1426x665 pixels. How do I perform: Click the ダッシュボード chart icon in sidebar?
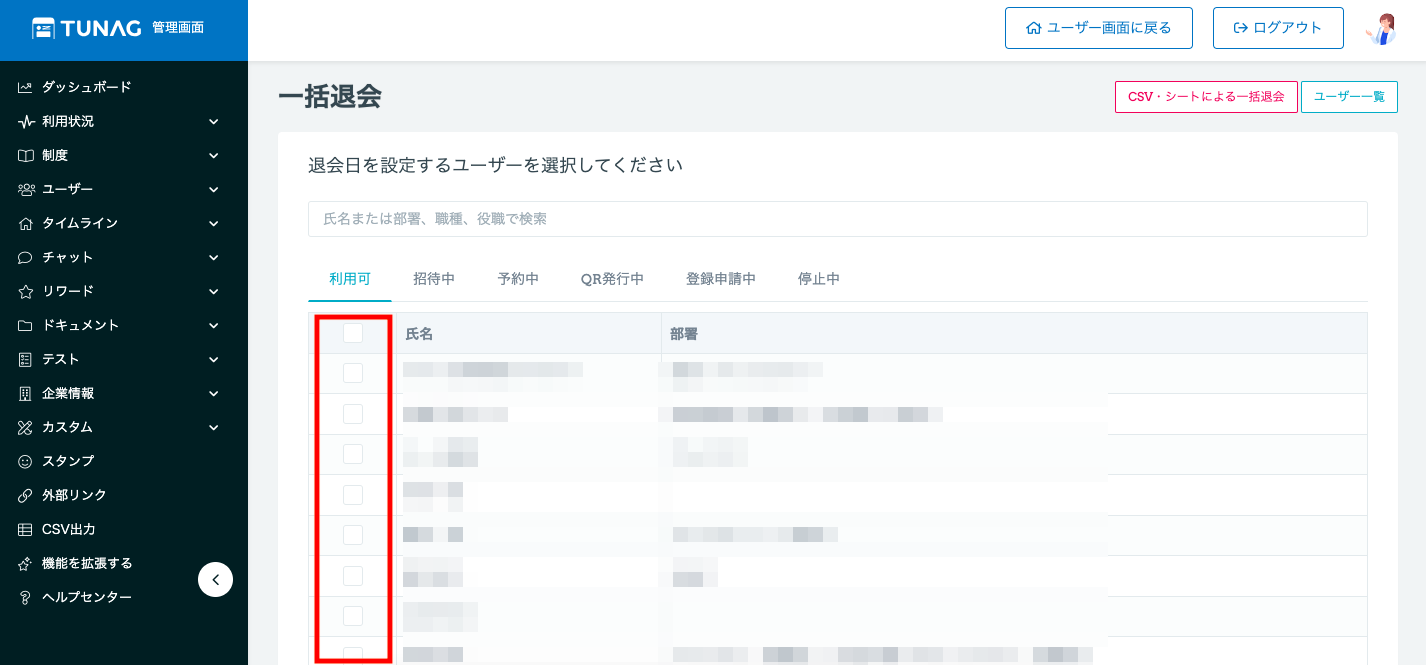(26, 87)
